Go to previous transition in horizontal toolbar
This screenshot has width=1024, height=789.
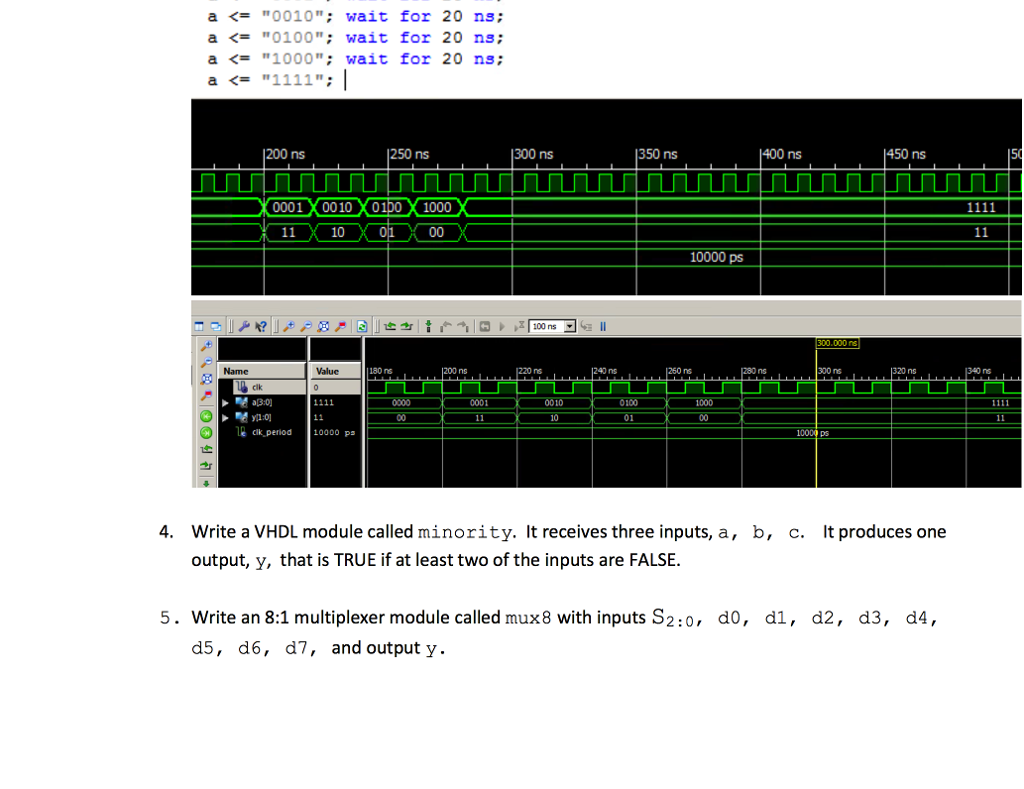point(390,326)
